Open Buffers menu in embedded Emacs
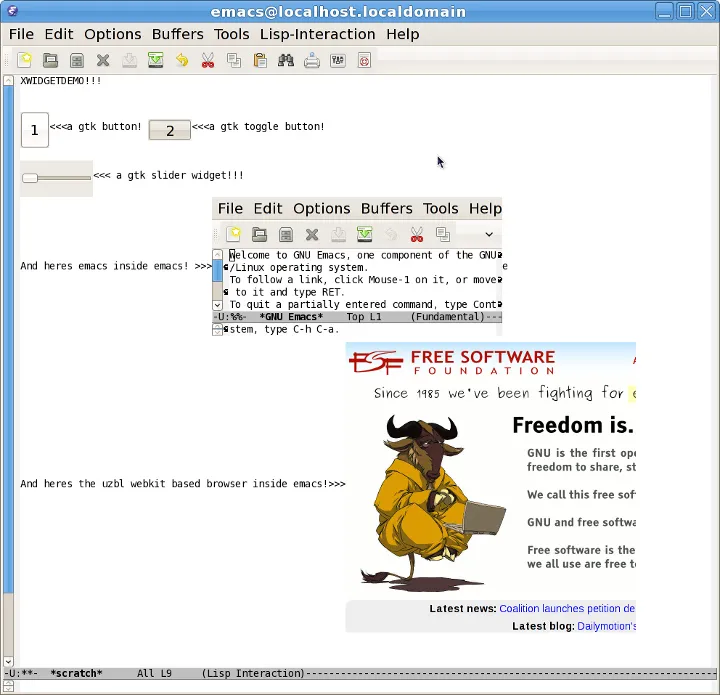This screenshot has height=695, width=720. click(387, 208)
